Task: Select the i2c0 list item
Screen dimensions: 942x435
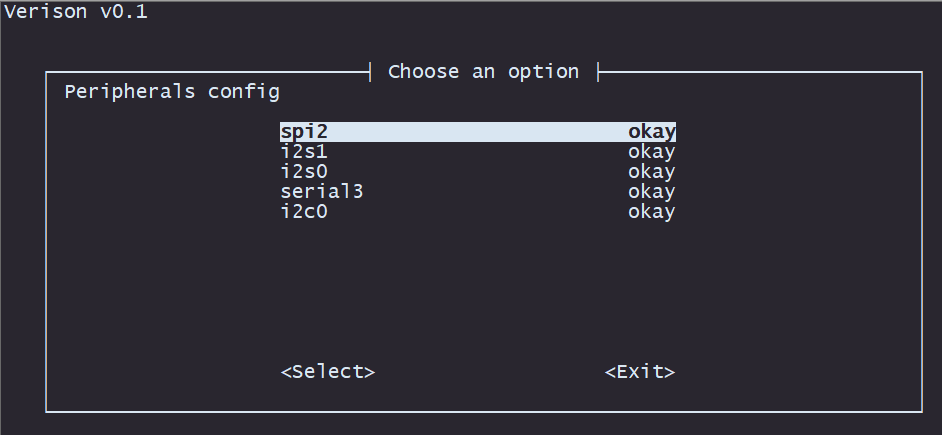Action: click(478, 211)
